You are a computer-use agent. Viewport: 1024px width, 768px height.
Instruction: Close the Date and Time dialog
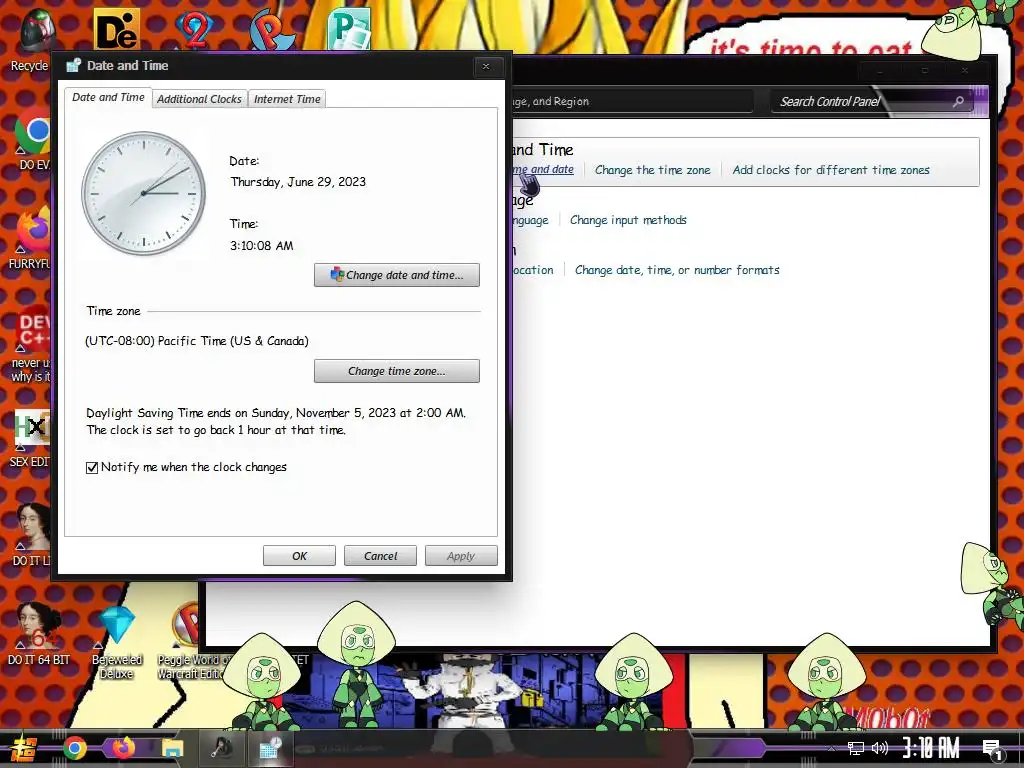(x=486, y=67)
